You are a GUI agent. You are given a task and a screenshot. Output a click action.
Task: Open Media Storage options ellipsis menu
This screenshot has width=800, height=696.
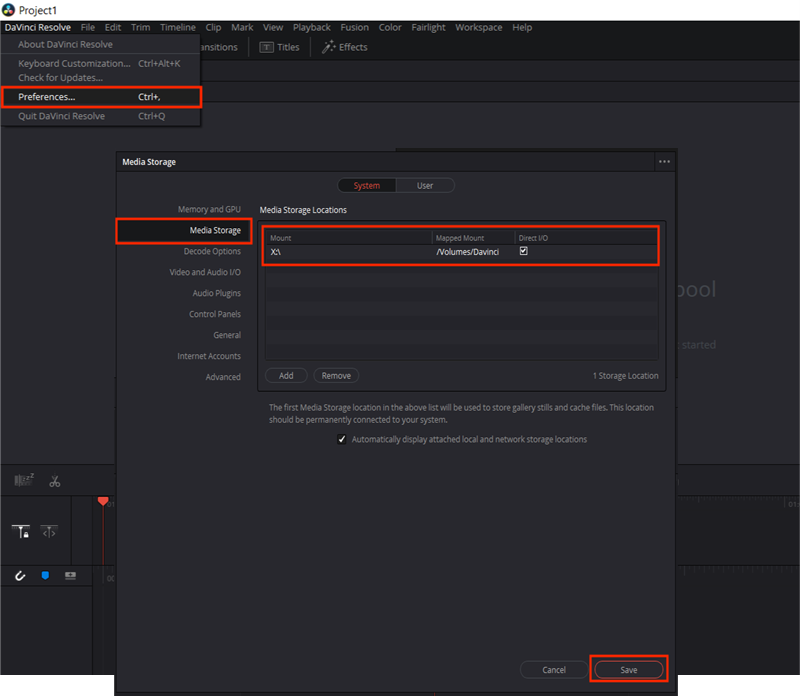pos(664,162)
